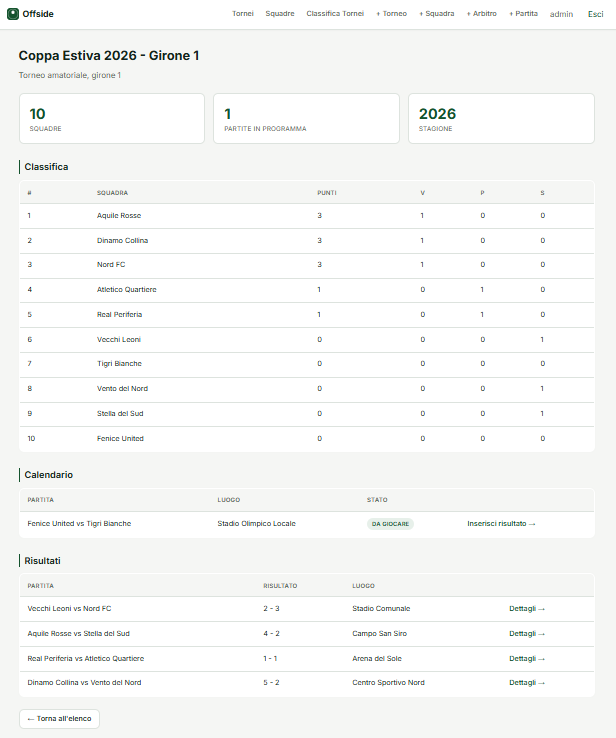Screen dimensions: 616x738
Task: Open the Tornei menu item
Action: tap(243, 14)
